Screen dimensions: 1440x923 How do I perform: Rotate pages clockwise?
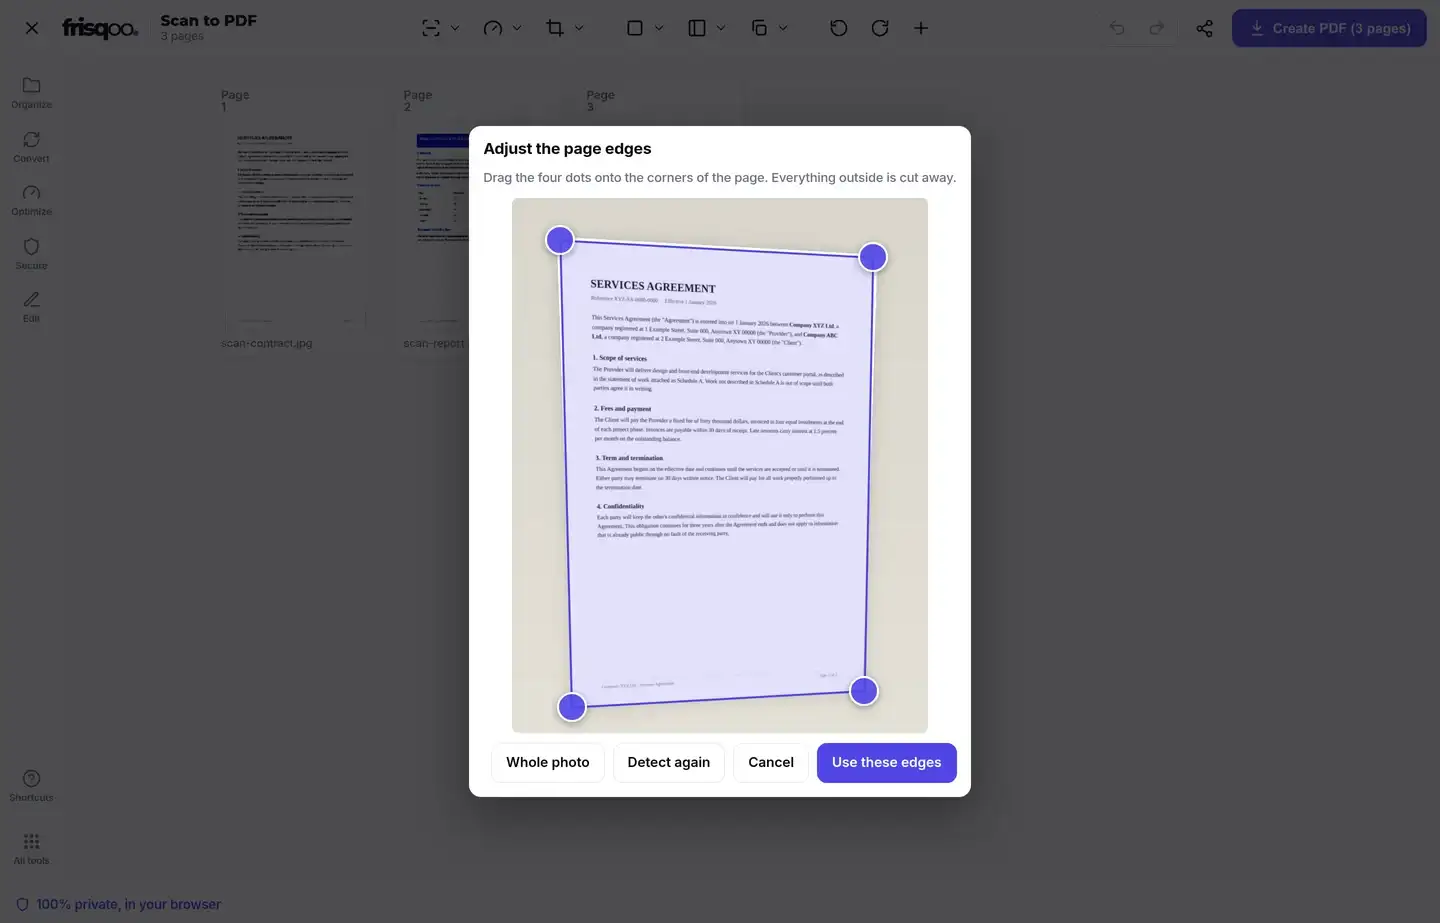(880, 28)
